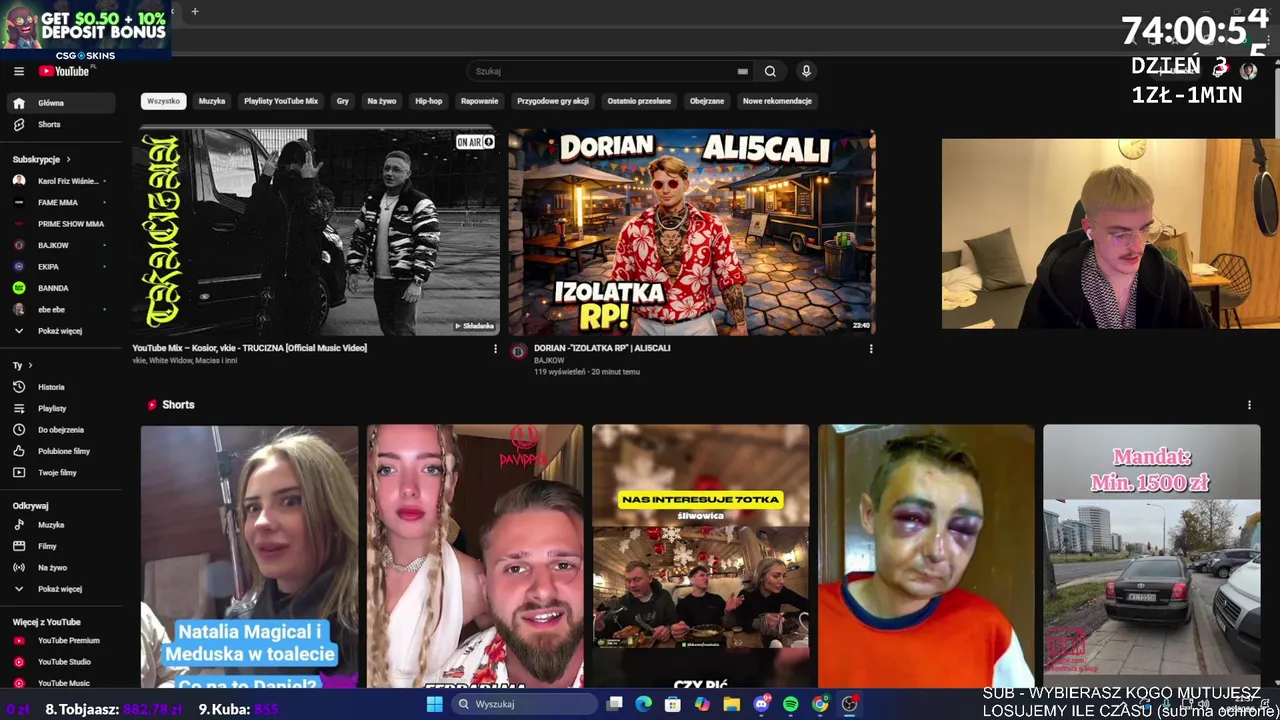Viewport: 1280px width, 720px height.
Task: Open Discord from taskbar
Action: (761, 704)
